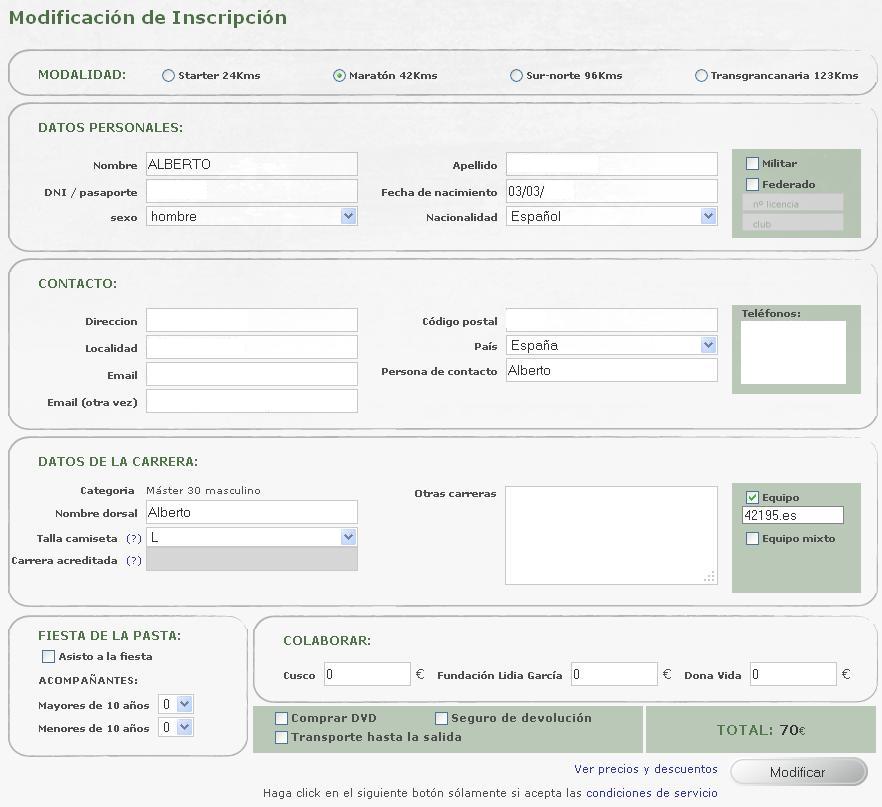Open the sexo dropdown

click(251, 216)
